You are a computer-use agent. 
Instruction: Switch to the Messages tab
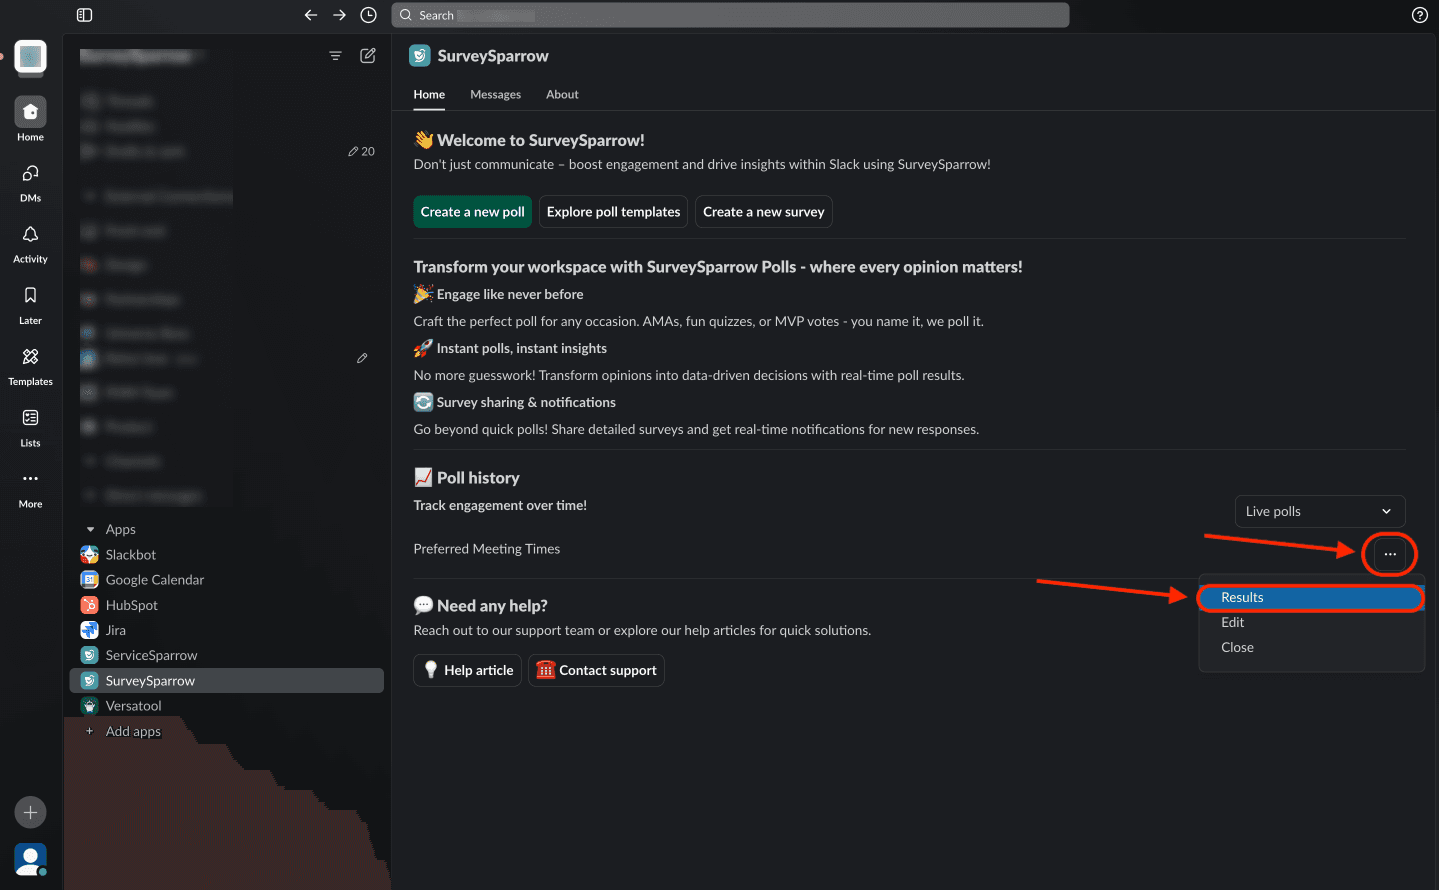coord(495,95)
